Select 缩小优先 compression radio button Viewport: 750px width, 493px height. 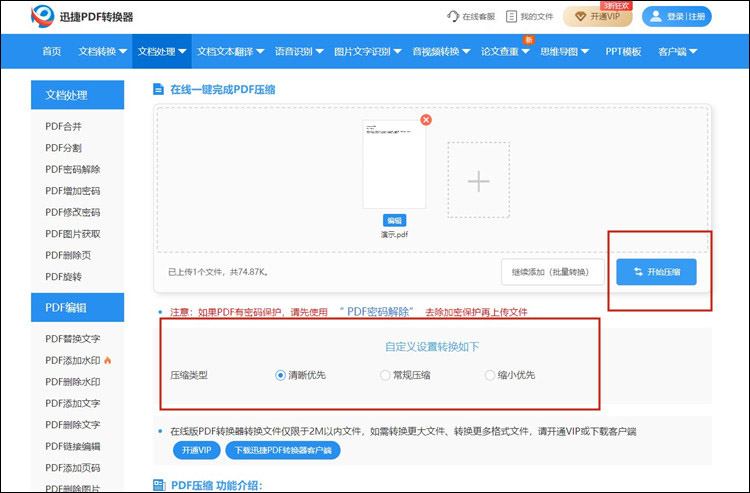[489, 375]
